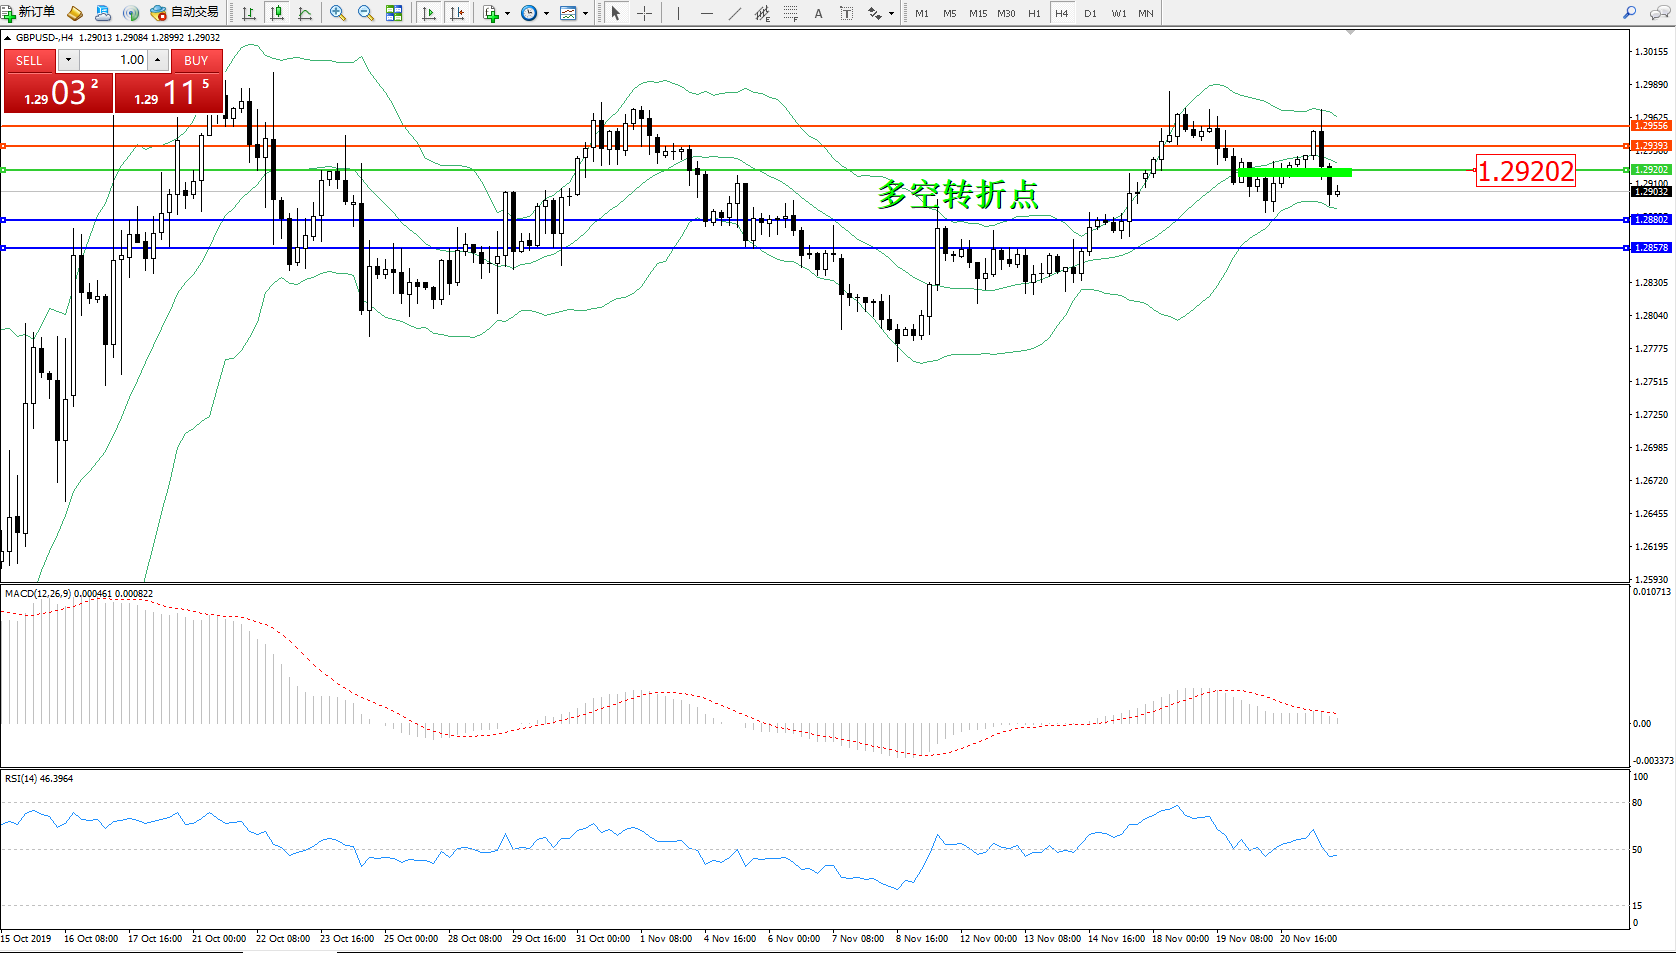Screen dimensions: 1676x953
Task: Toggle chart auto scroll button
Action: click(429, 13)
